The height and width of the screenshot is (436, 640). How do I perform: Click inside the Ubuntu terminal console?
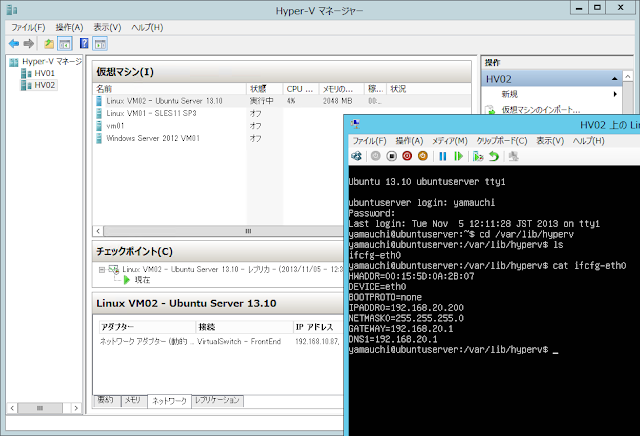pos(494,300)
